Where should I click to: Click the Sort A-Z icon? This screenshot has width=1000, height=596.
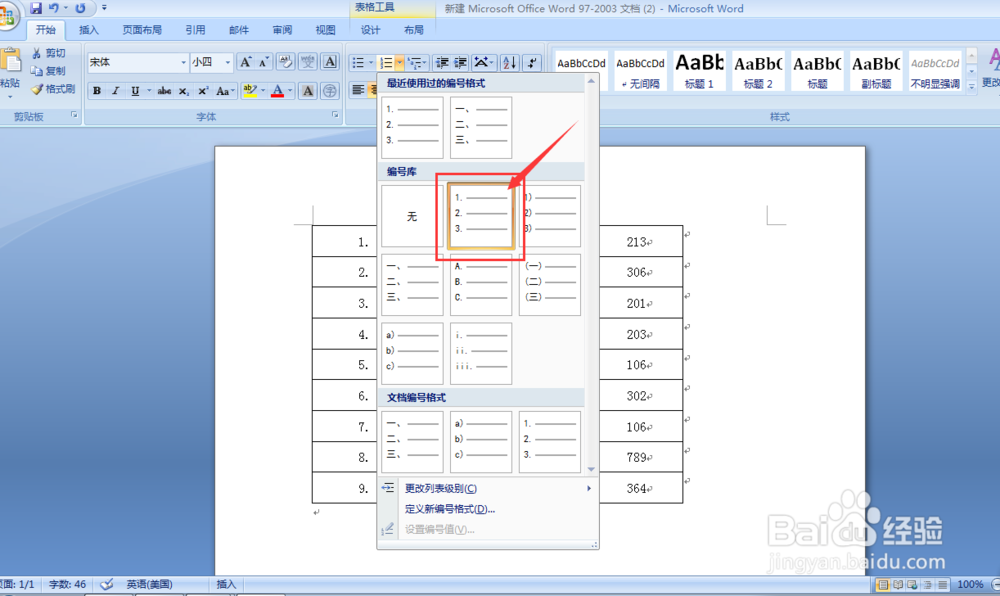(x=510, y=62)
